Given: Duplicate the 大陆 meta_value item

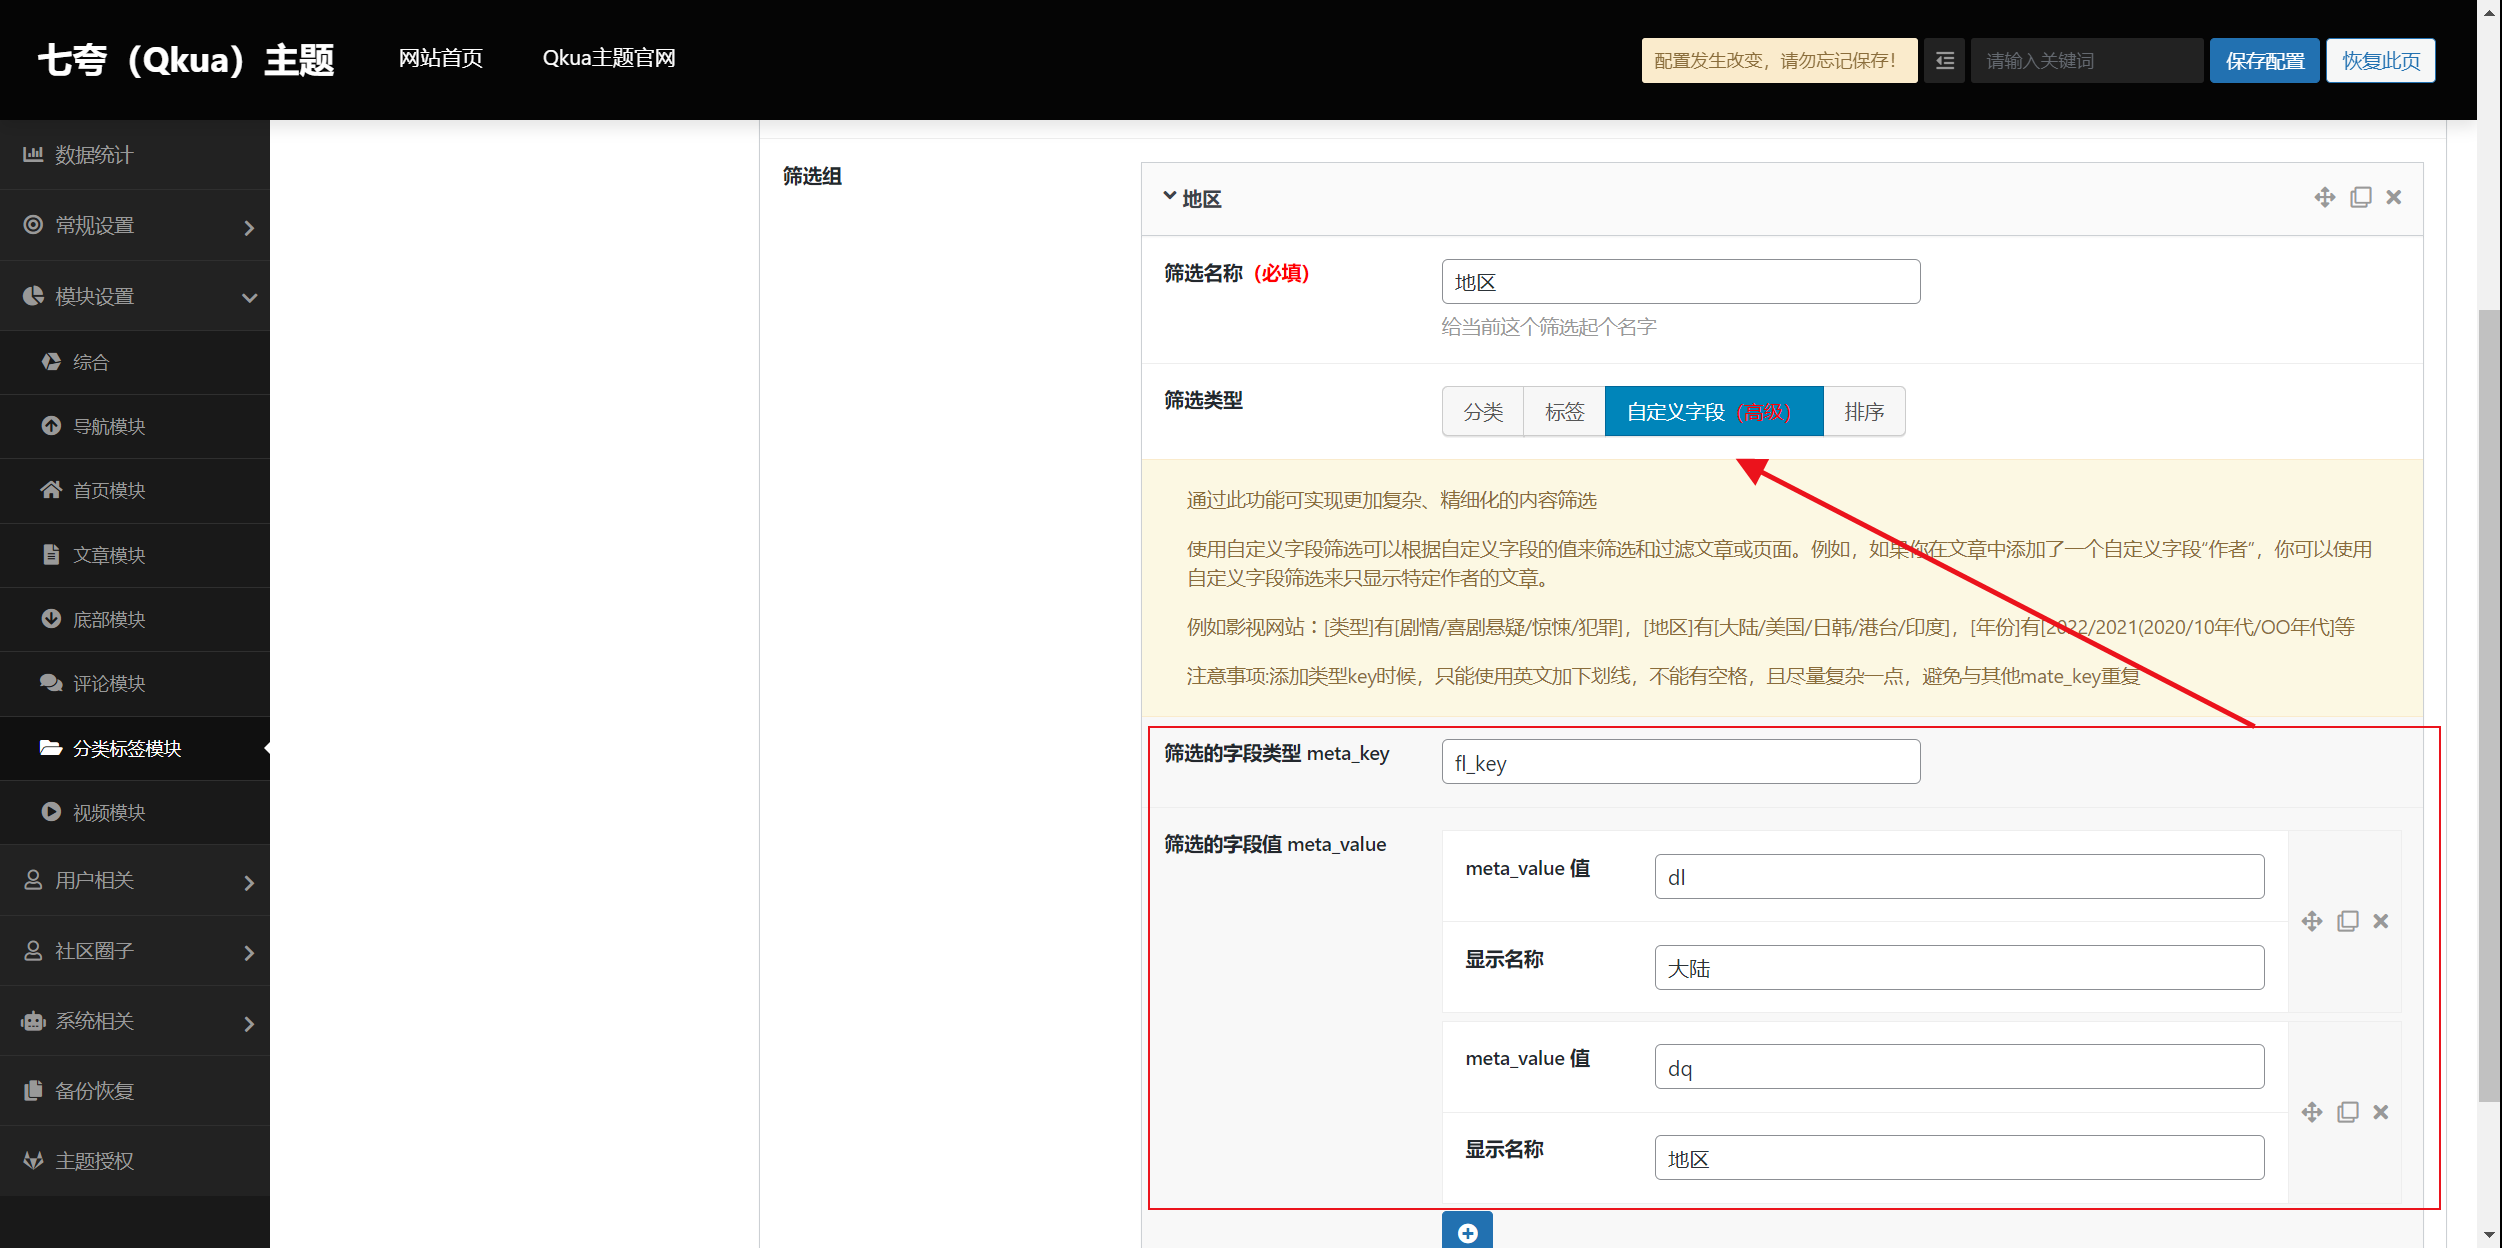Looking at the screenshot, I should 2348,921.
